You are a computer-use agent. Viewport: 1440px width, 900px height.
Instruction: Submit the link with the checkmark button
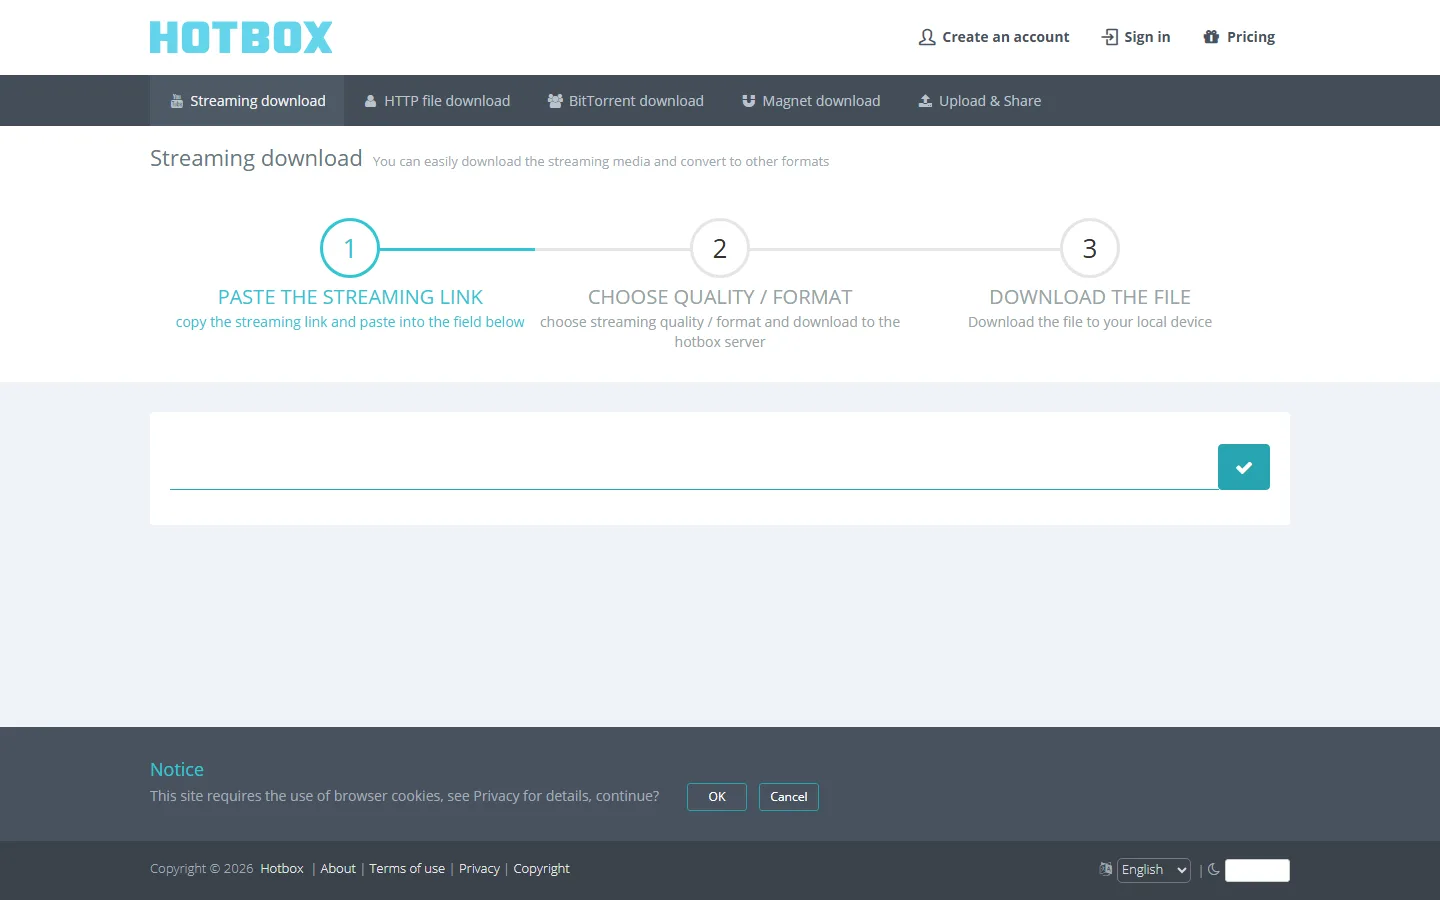[1243, 467]
